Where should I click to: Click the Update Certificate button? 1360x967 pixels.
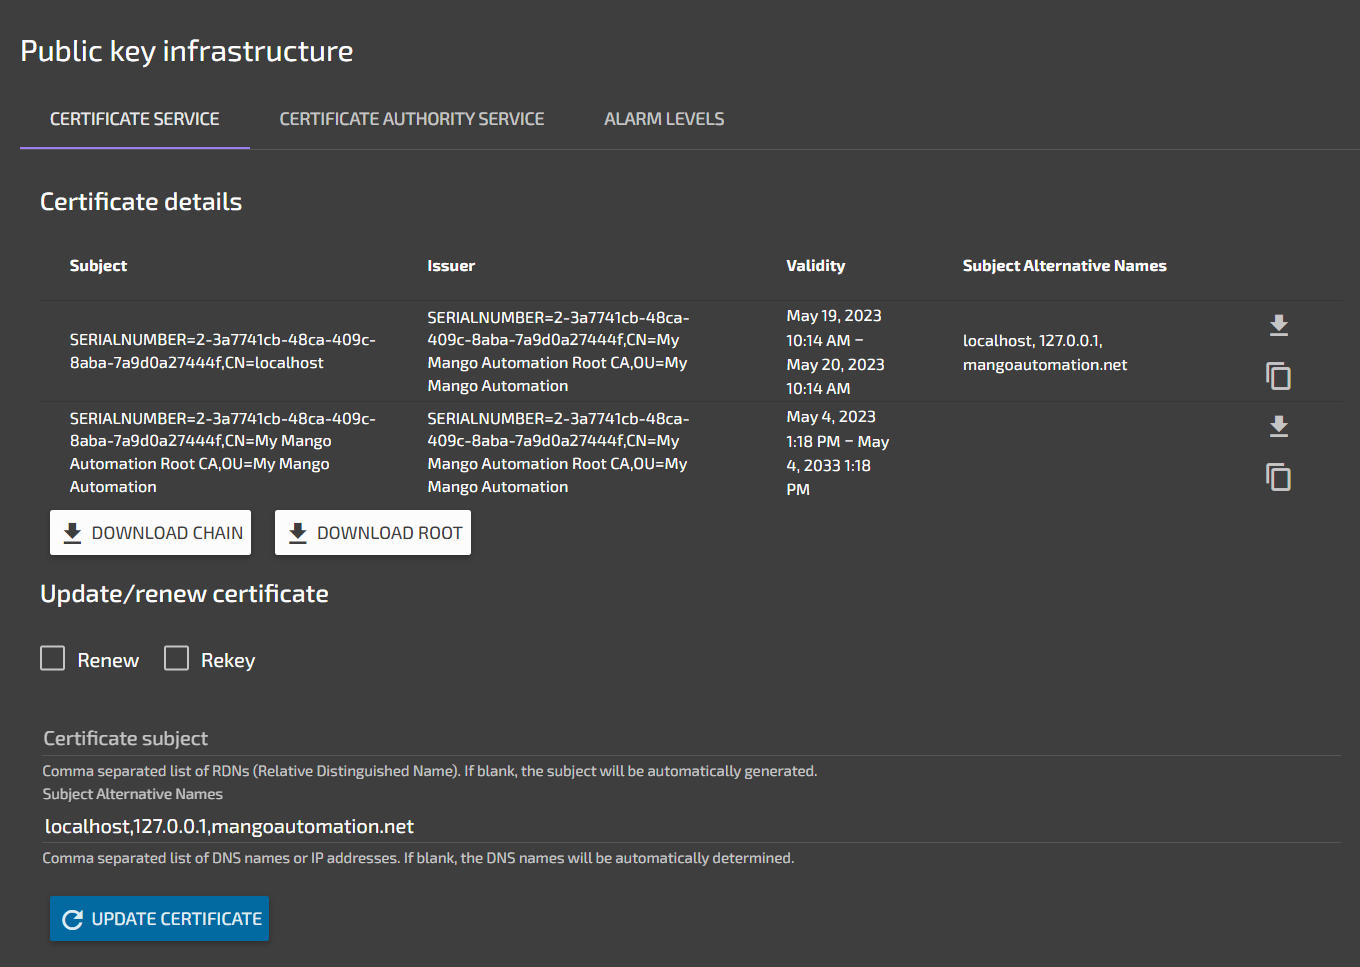pyautogui.click(x=160, y=919)
